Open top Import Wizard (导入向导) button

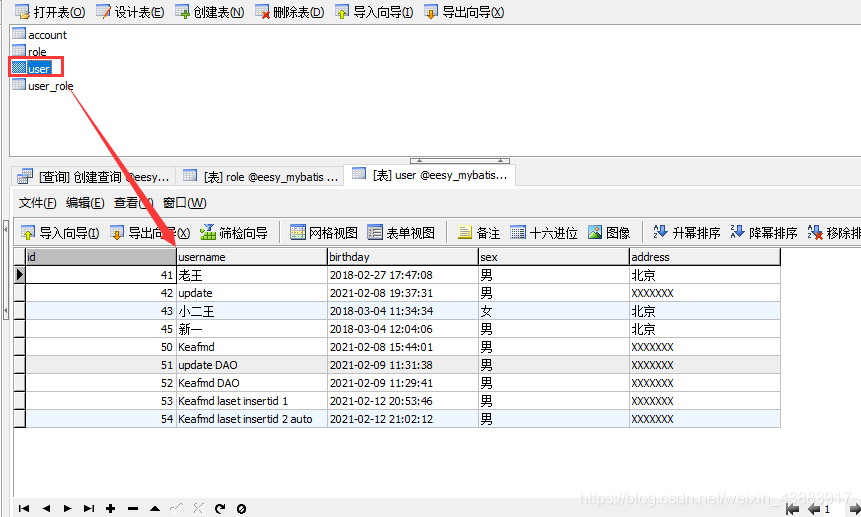coord(374,12)
